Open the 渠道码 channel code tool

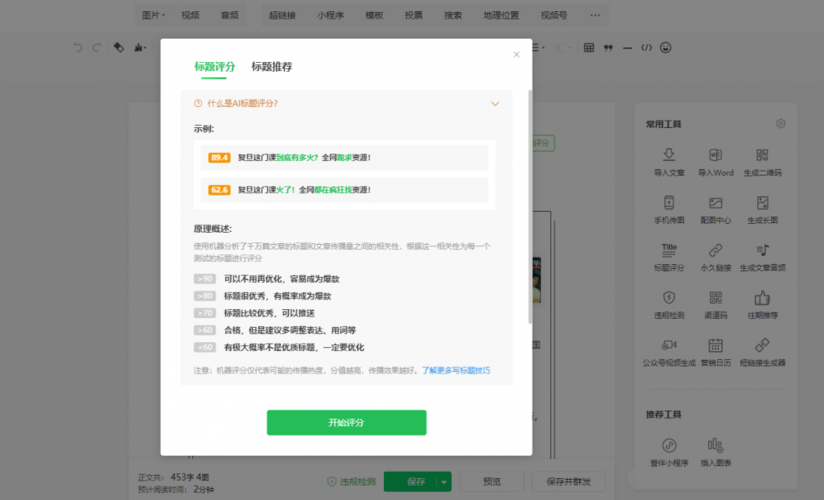[x=715, y=305]
